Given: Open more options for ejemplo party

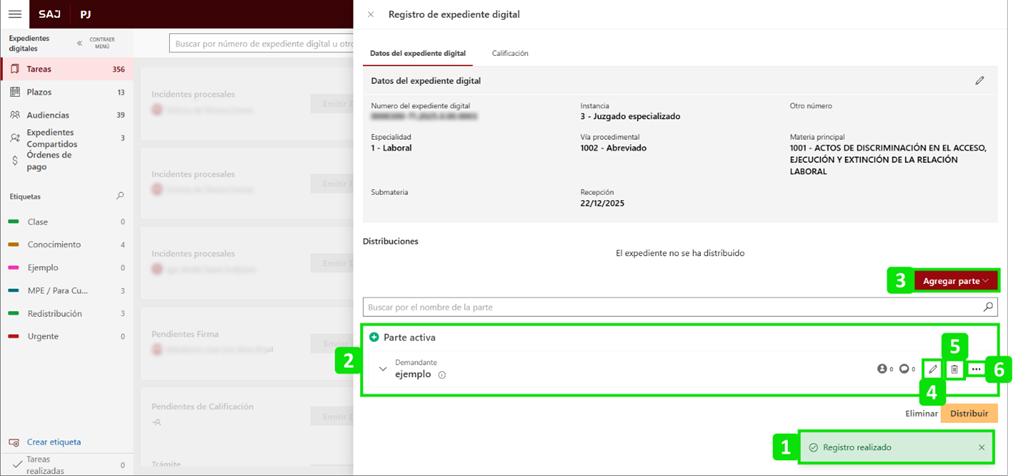Looking at the screenshot, I should click(x=976, y=370).
